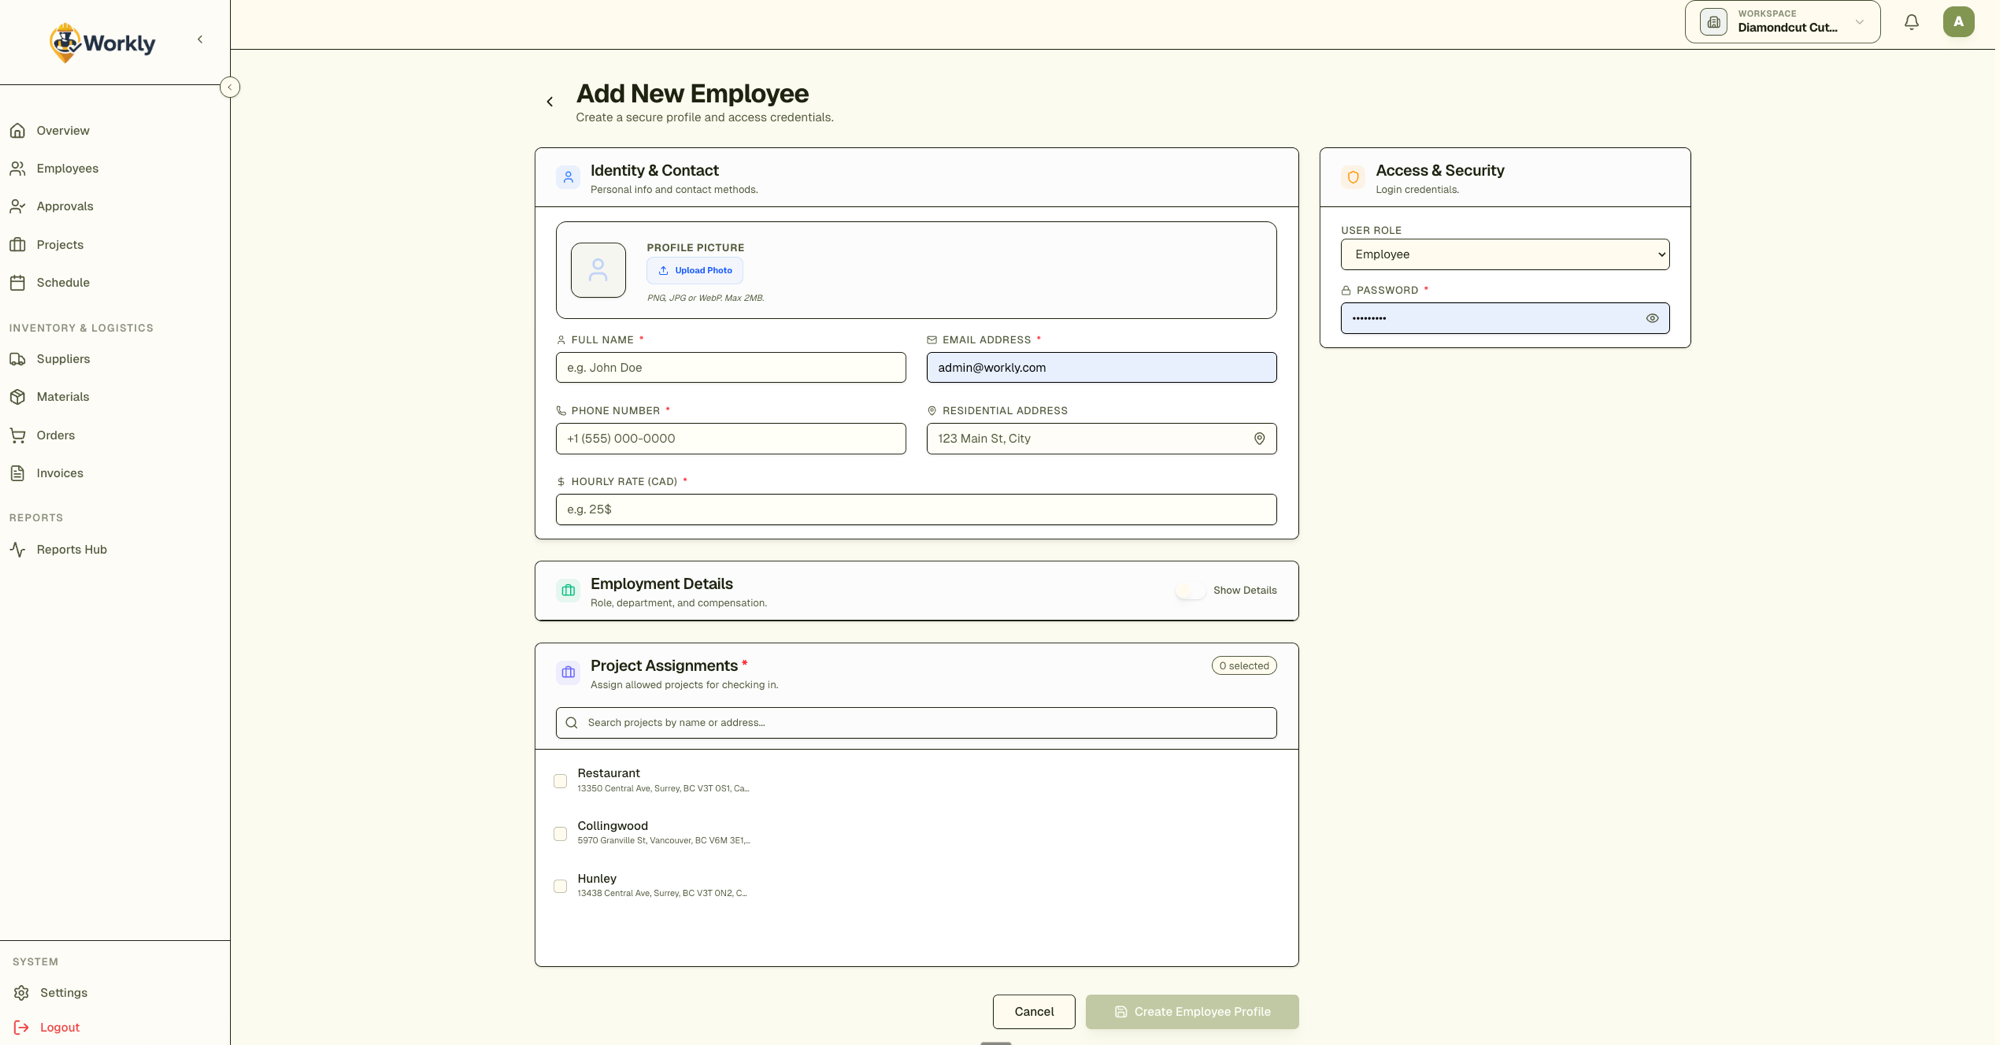The width and height of the screenshot is (2000, 1045).
Task: Click the Upload Photo button
Action: [694, 270]
